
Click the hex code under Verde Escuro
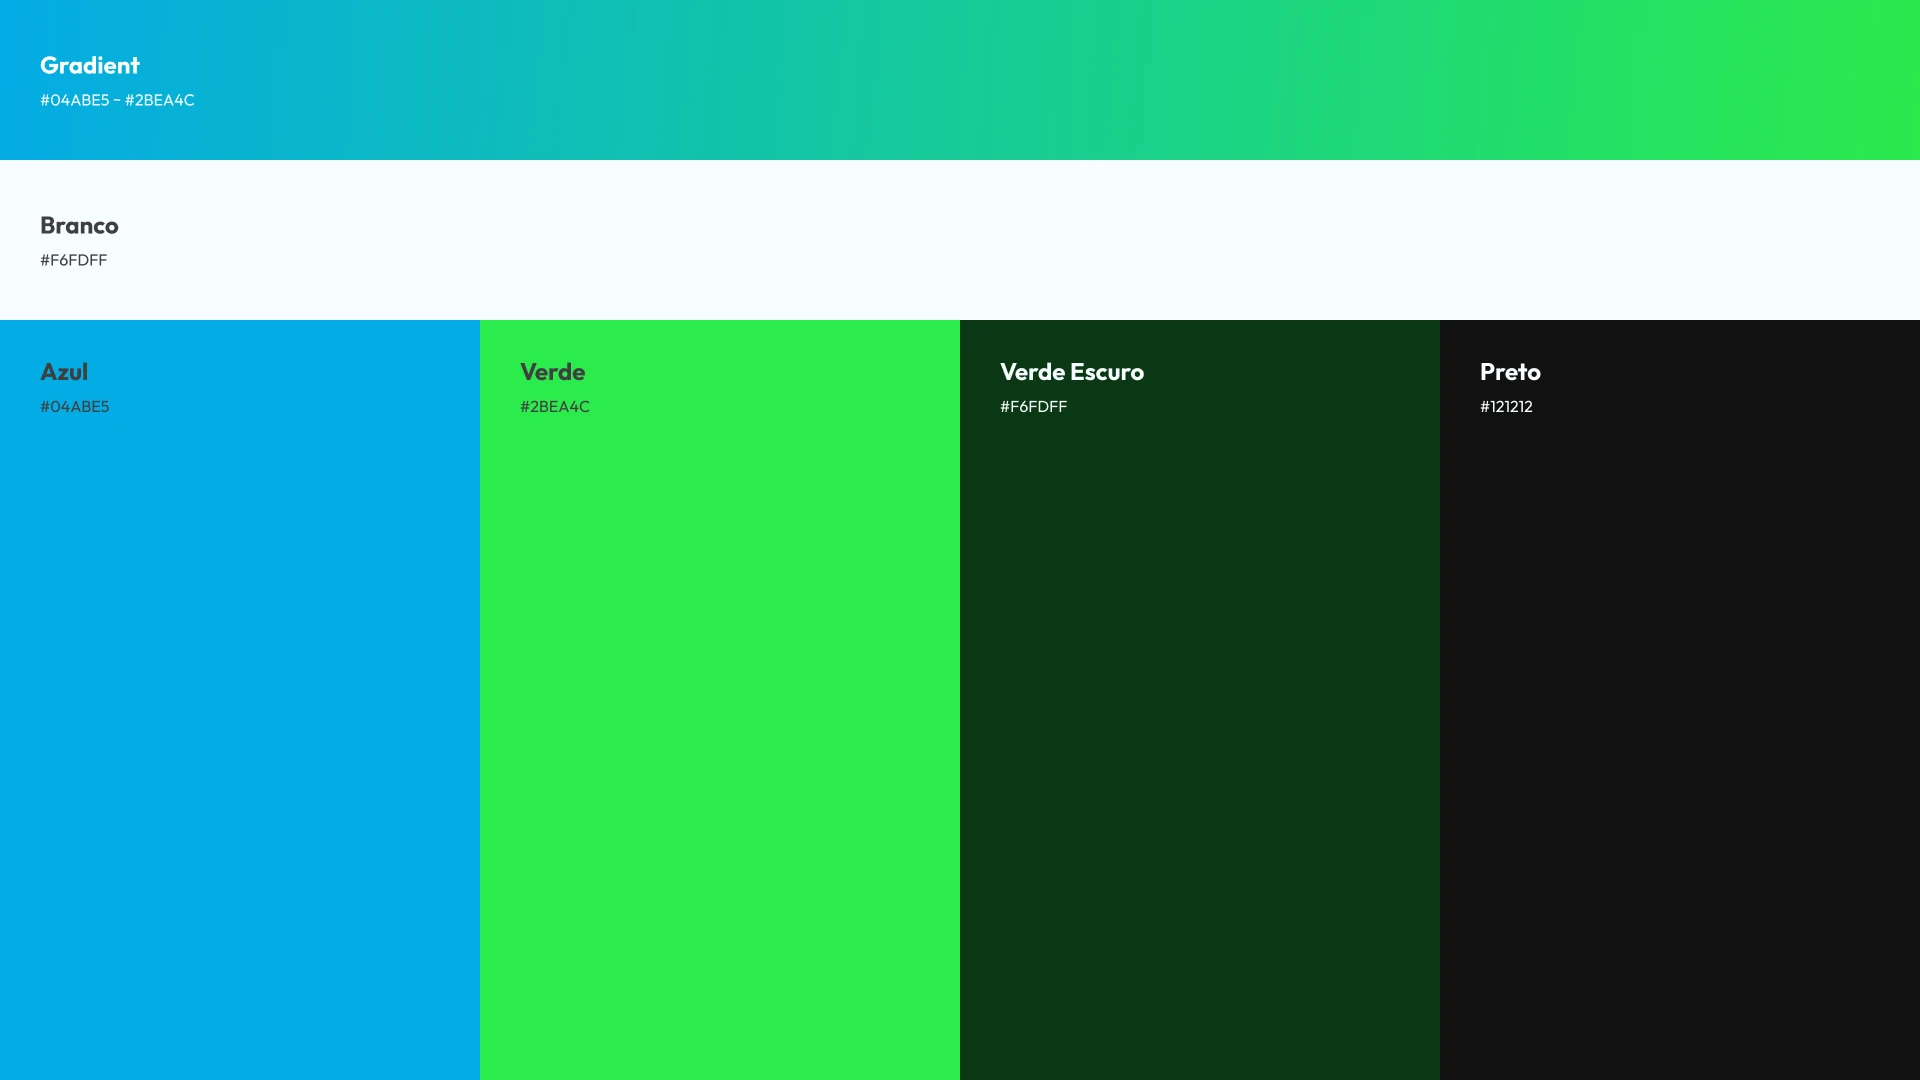coord(1033,407)
